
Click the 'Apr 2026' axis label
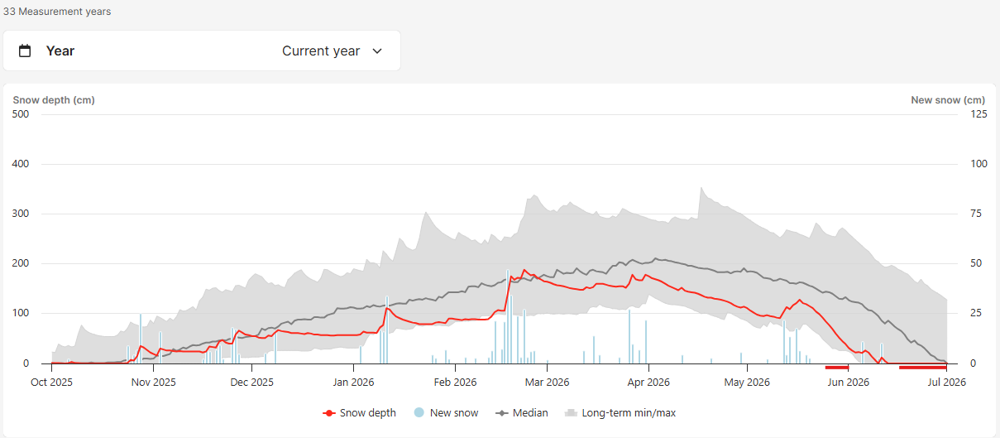coord(648,383)
